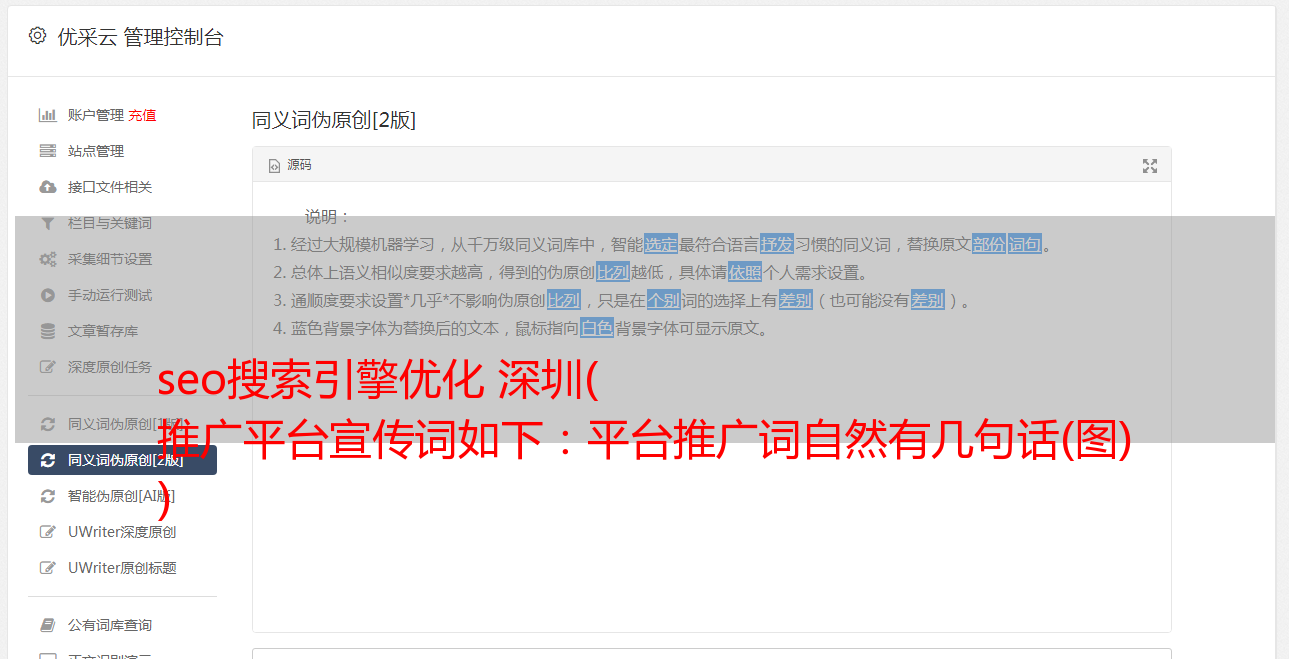
Task: Click the book icon for 公有词库查询
Action: coord(47,625)
